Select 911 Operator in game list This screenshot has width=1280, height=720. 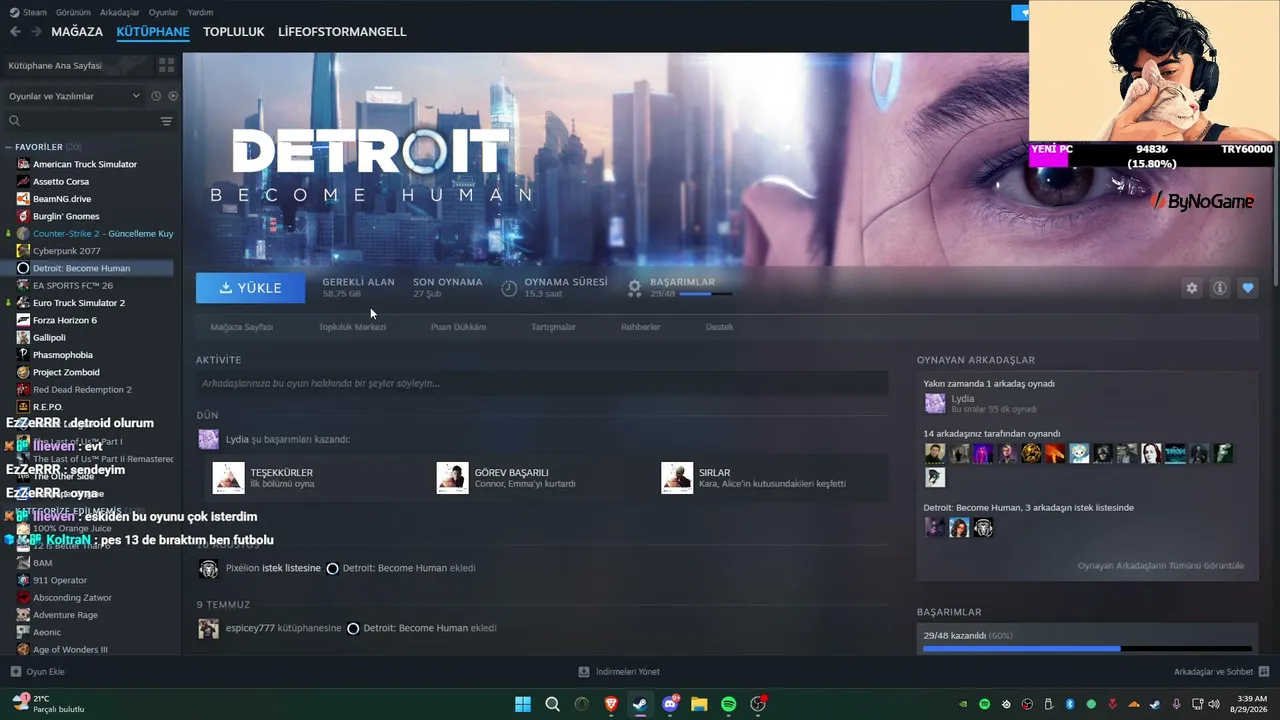[60, 580]
